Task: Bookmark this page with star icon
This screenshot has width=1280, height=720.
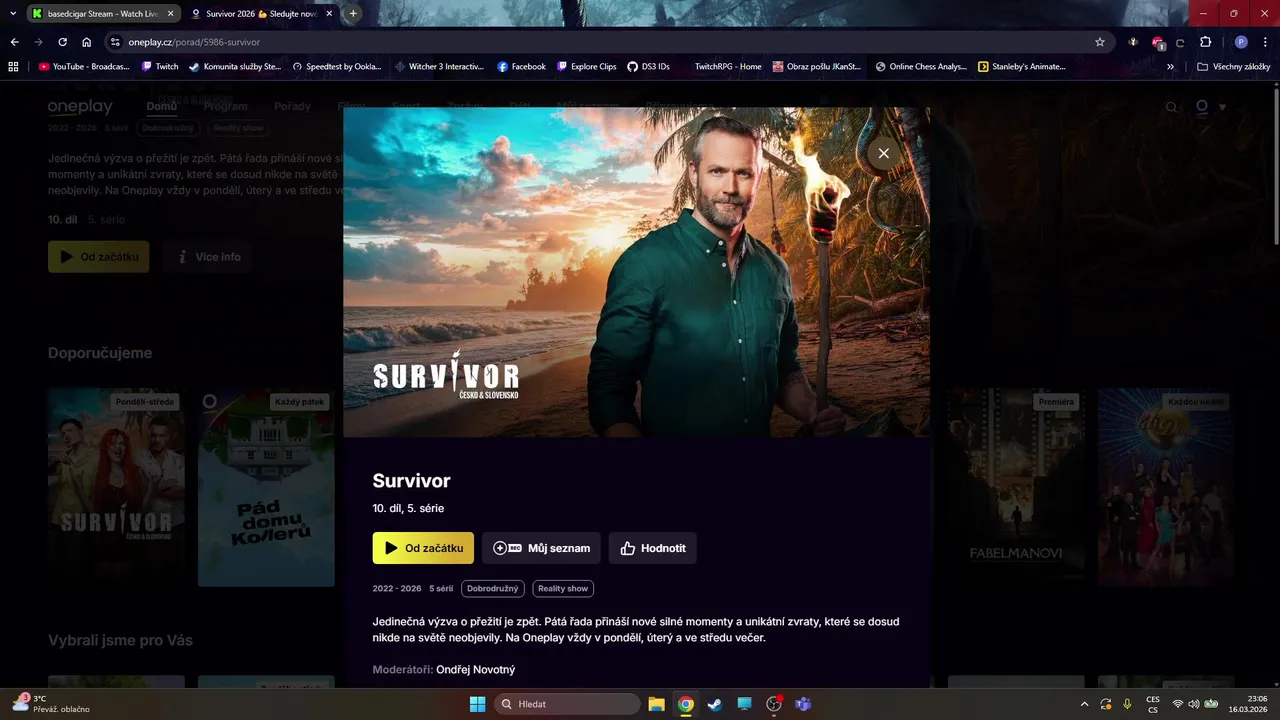Action: [x=1100, y=42]
